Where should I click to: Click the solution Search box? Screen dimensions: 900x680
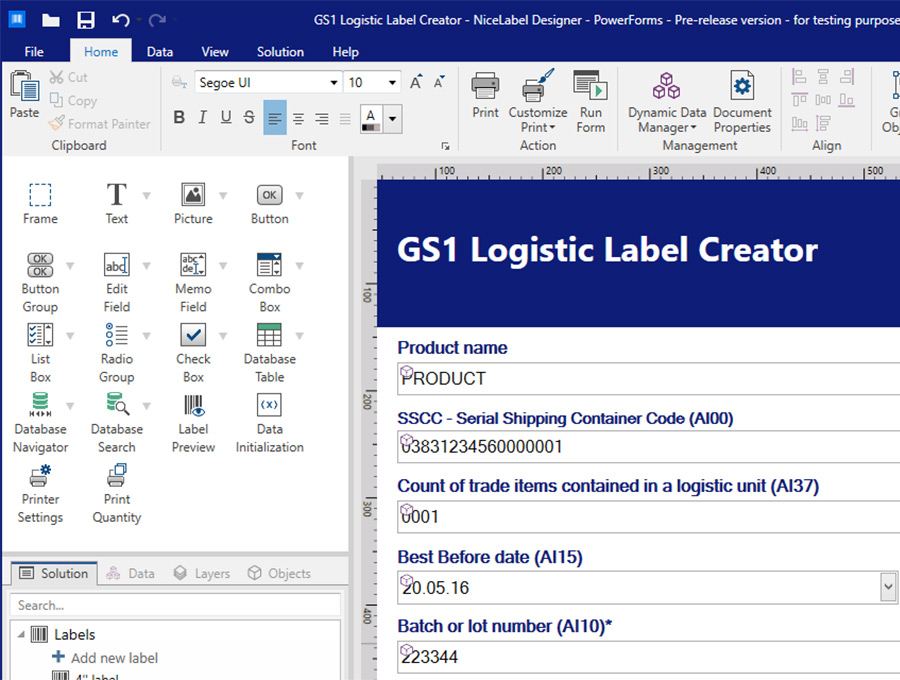pyautogui.click(x=176, y=605)
